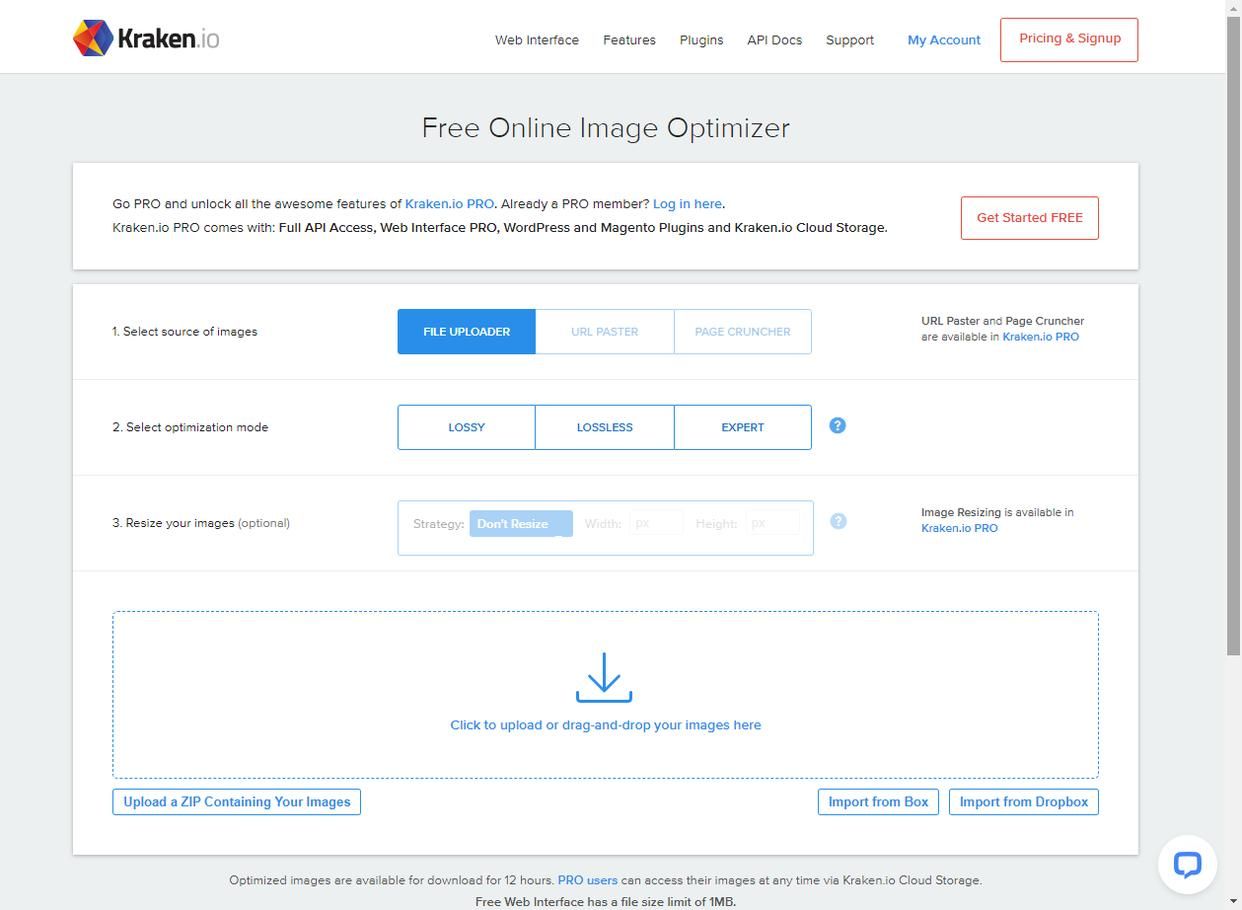Viewport: 1242px width, 910px height.
Task: Click '2. Select optimization mode' label
Action: (190, 427)
